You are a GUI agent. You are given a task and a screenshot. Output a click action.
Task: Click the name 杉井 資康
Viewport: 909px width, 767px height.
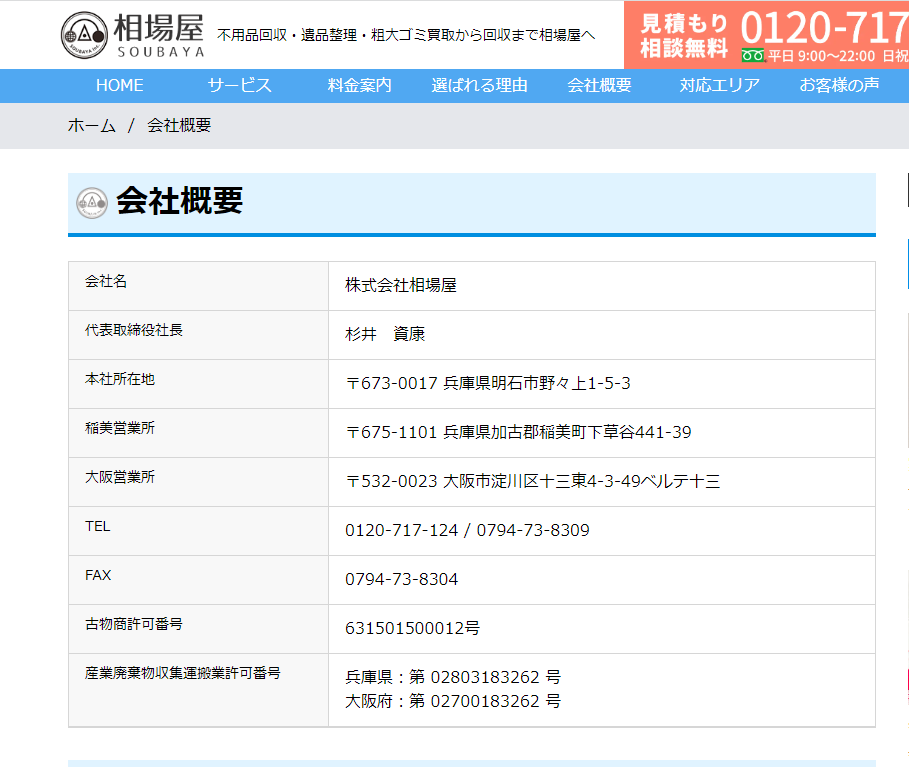point(385,334)
